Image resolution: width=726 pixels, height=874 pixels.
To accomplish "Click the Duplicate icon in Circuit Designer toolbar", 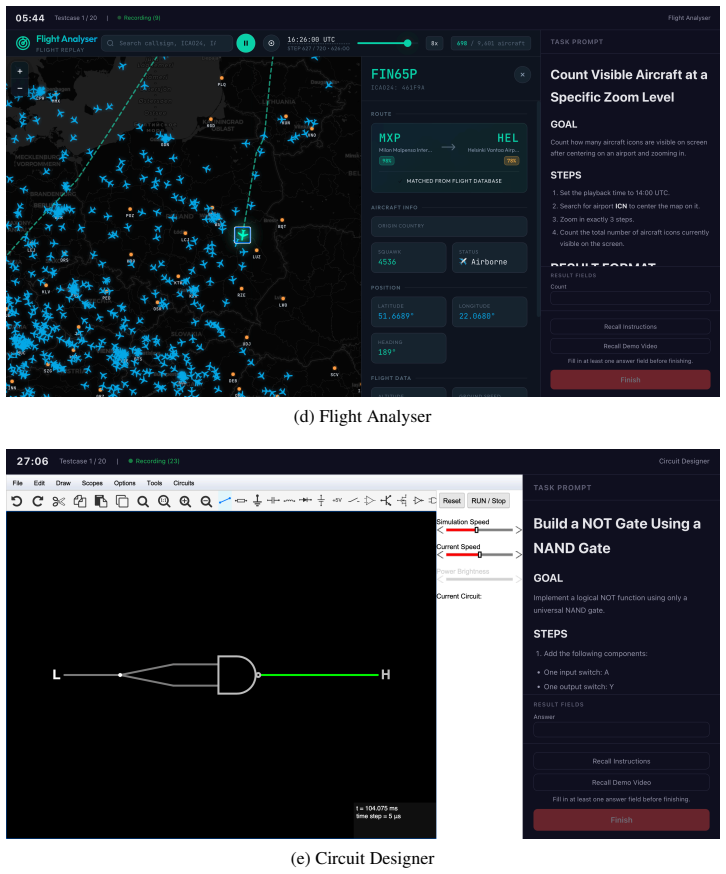I will [x=122, y=501].
